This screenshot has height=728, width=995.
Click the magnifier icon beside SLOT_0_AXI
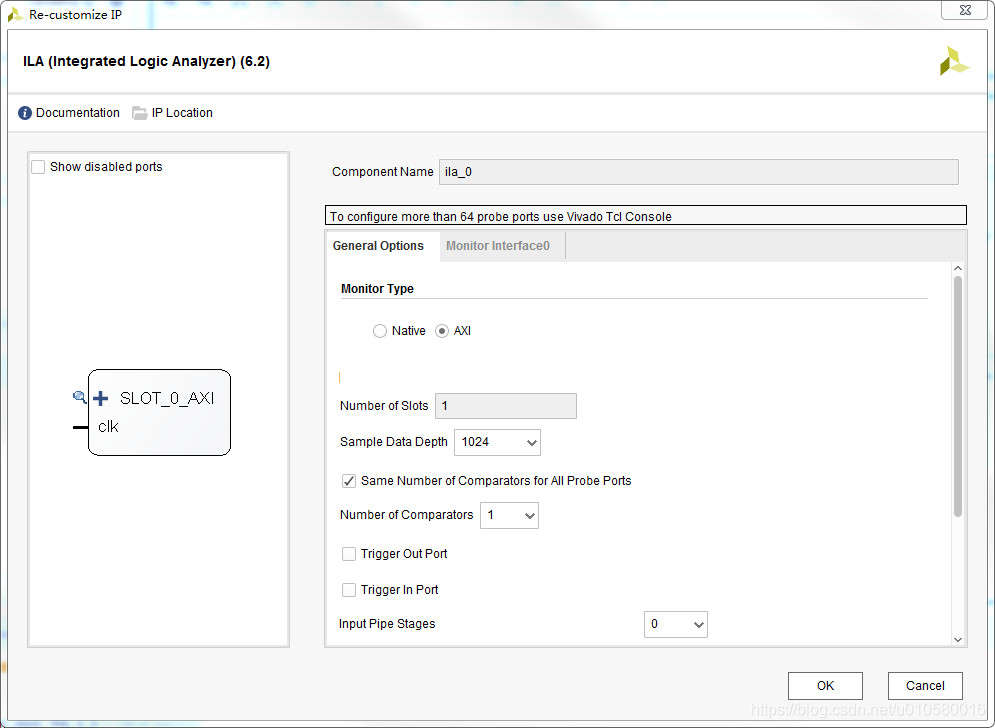79,397
